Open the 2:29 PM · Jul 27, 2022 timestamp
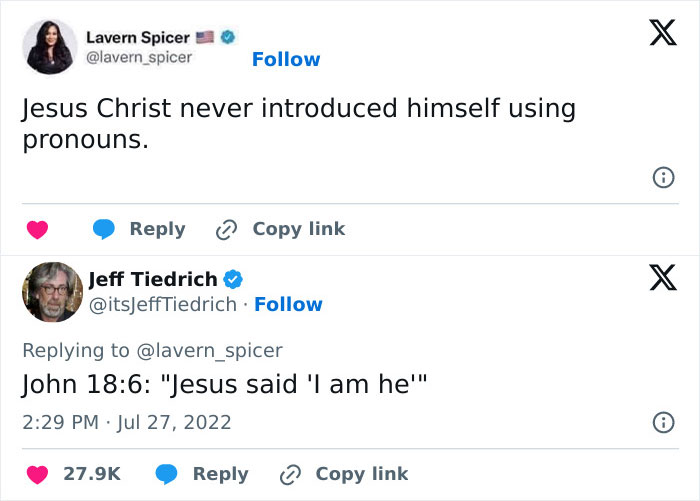Screen dimensions: 700x501 pos(126,422)
